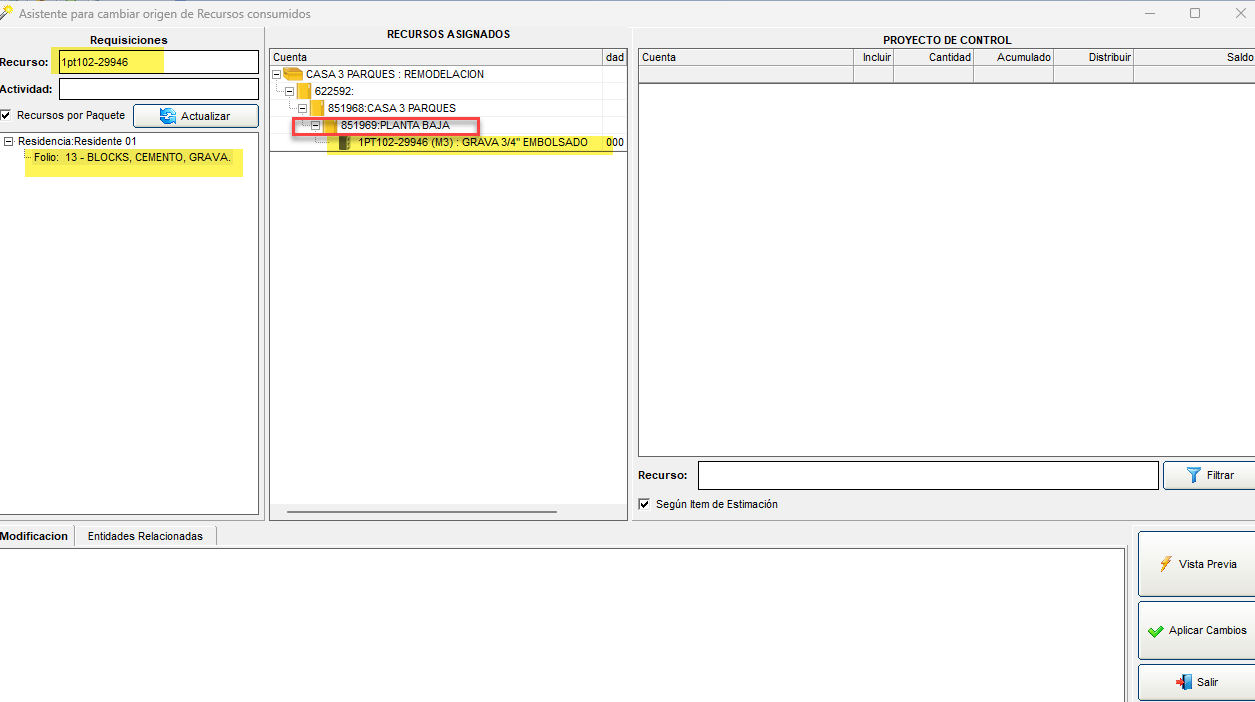Click the GRAVA 3/4" EMBOLSADO resource icon
Viewport: 1255px width, 702px height.
click(345, 143)
